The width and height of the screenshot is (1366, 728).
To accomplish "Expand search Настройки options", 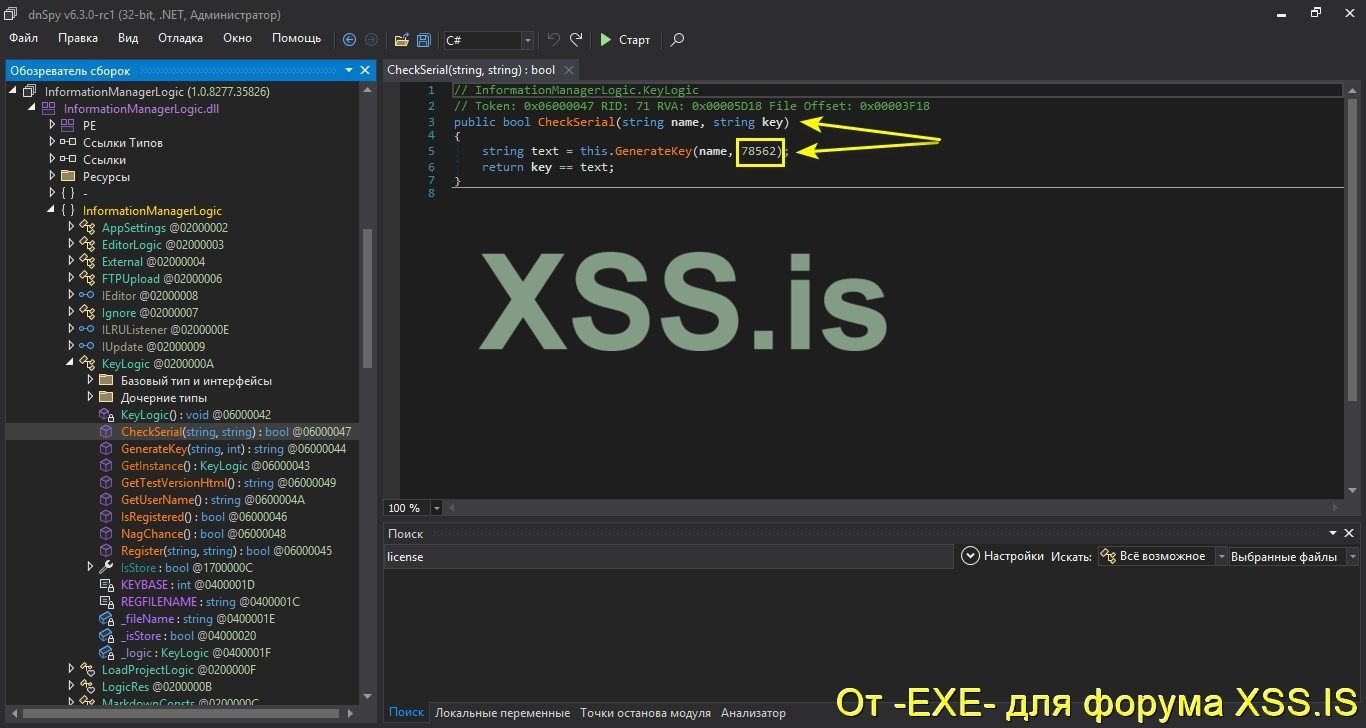I will (970, 556).
